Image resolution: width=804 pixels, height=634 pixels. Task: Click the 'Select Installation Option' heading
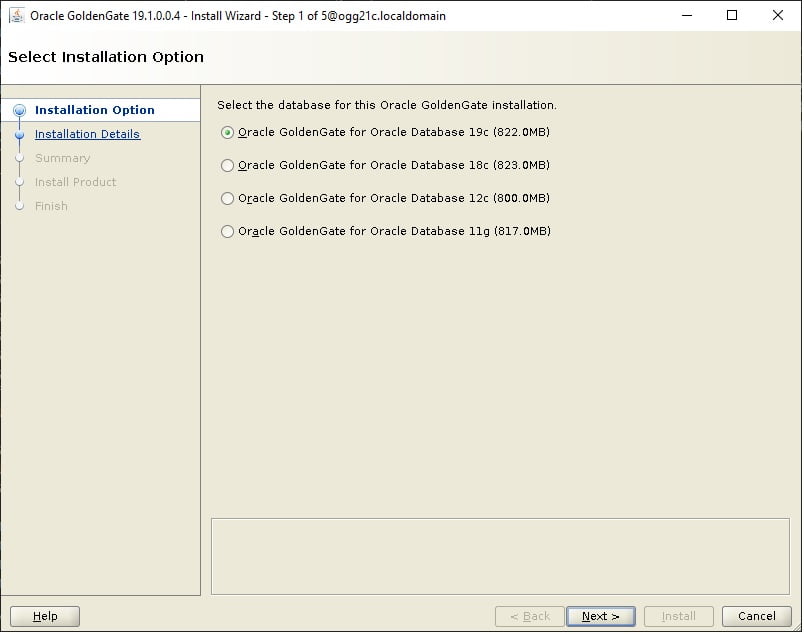(106, 56)
